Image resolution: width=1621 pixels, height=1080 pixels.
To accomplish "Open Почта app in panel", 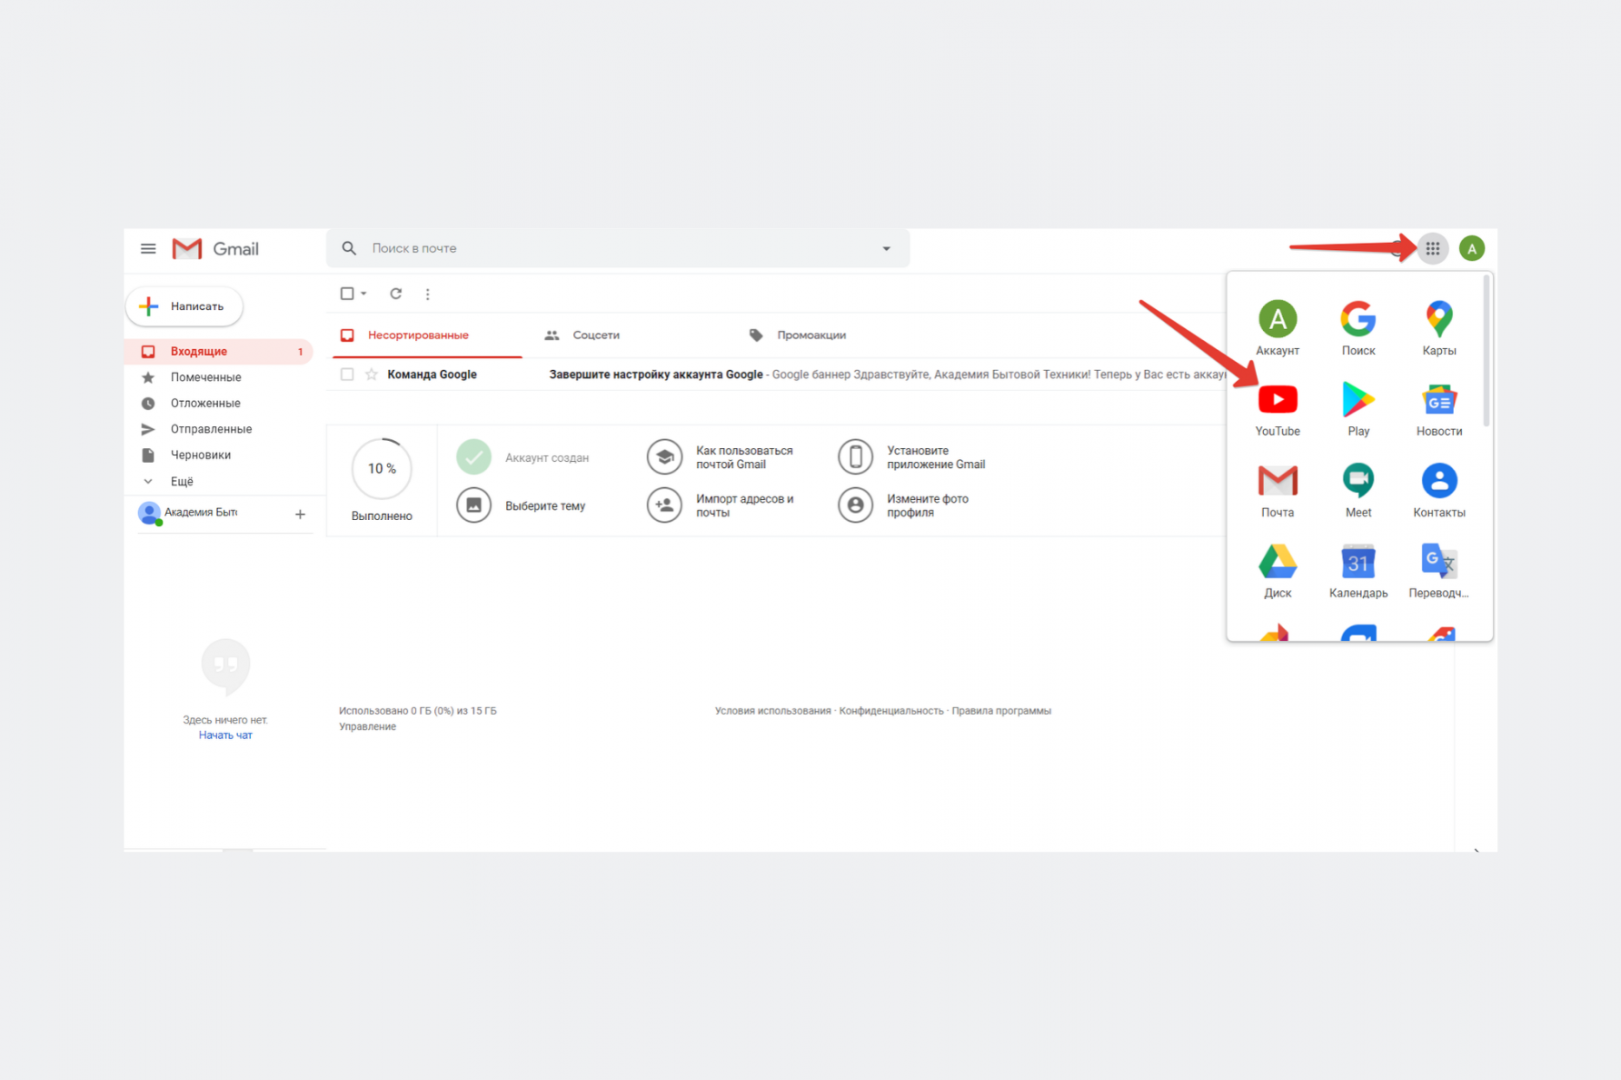I will (x=1278, y=490).
